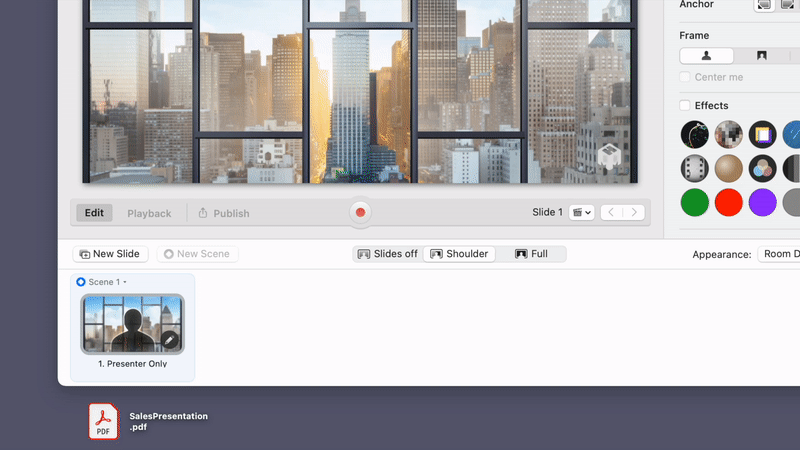Click the SalesPresentation.pdf file name

(168, 421)
